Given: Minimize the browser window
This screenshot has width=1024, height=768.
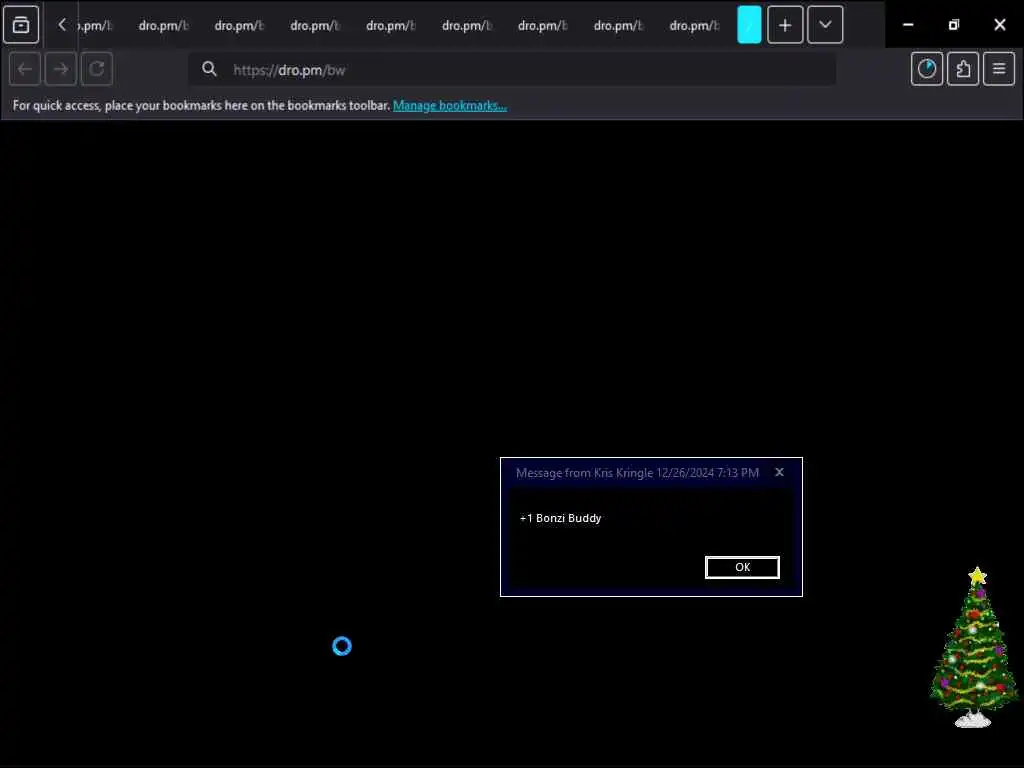Looking at the screenshot, I should [x=908, y=25].
